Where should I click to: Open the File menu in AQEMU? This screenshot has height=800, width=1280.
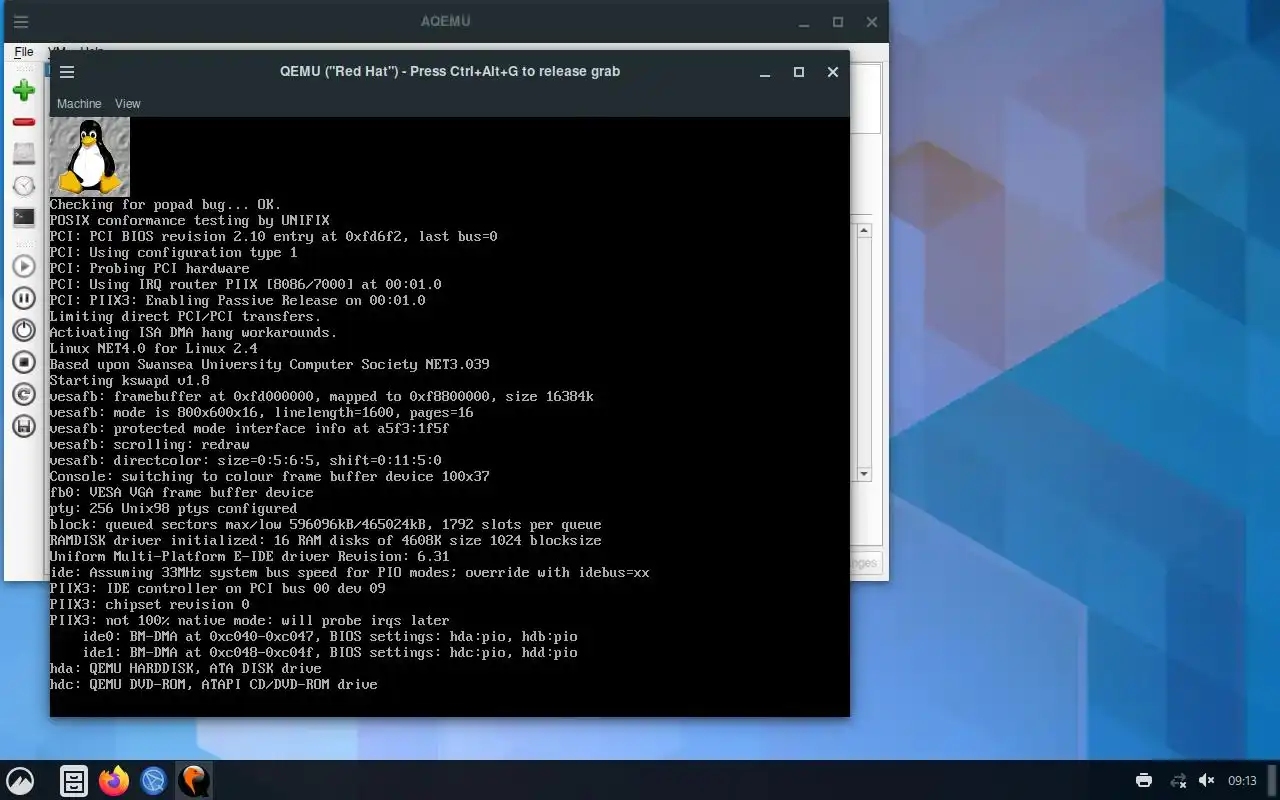(x=24, y=51)
